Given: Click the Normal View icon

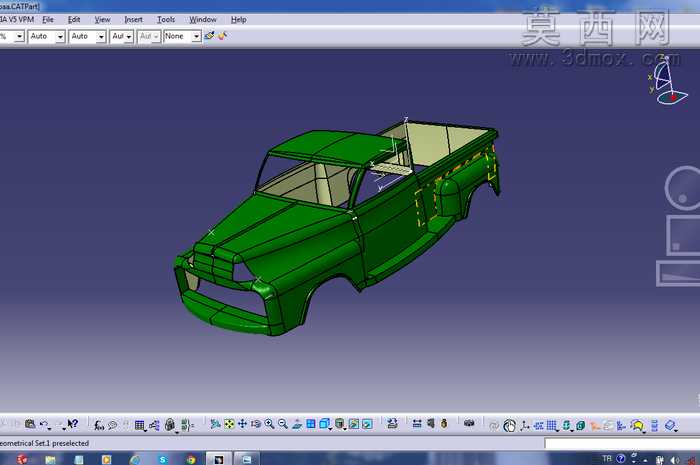Looking at the screenshot, I should pos(297,424).
